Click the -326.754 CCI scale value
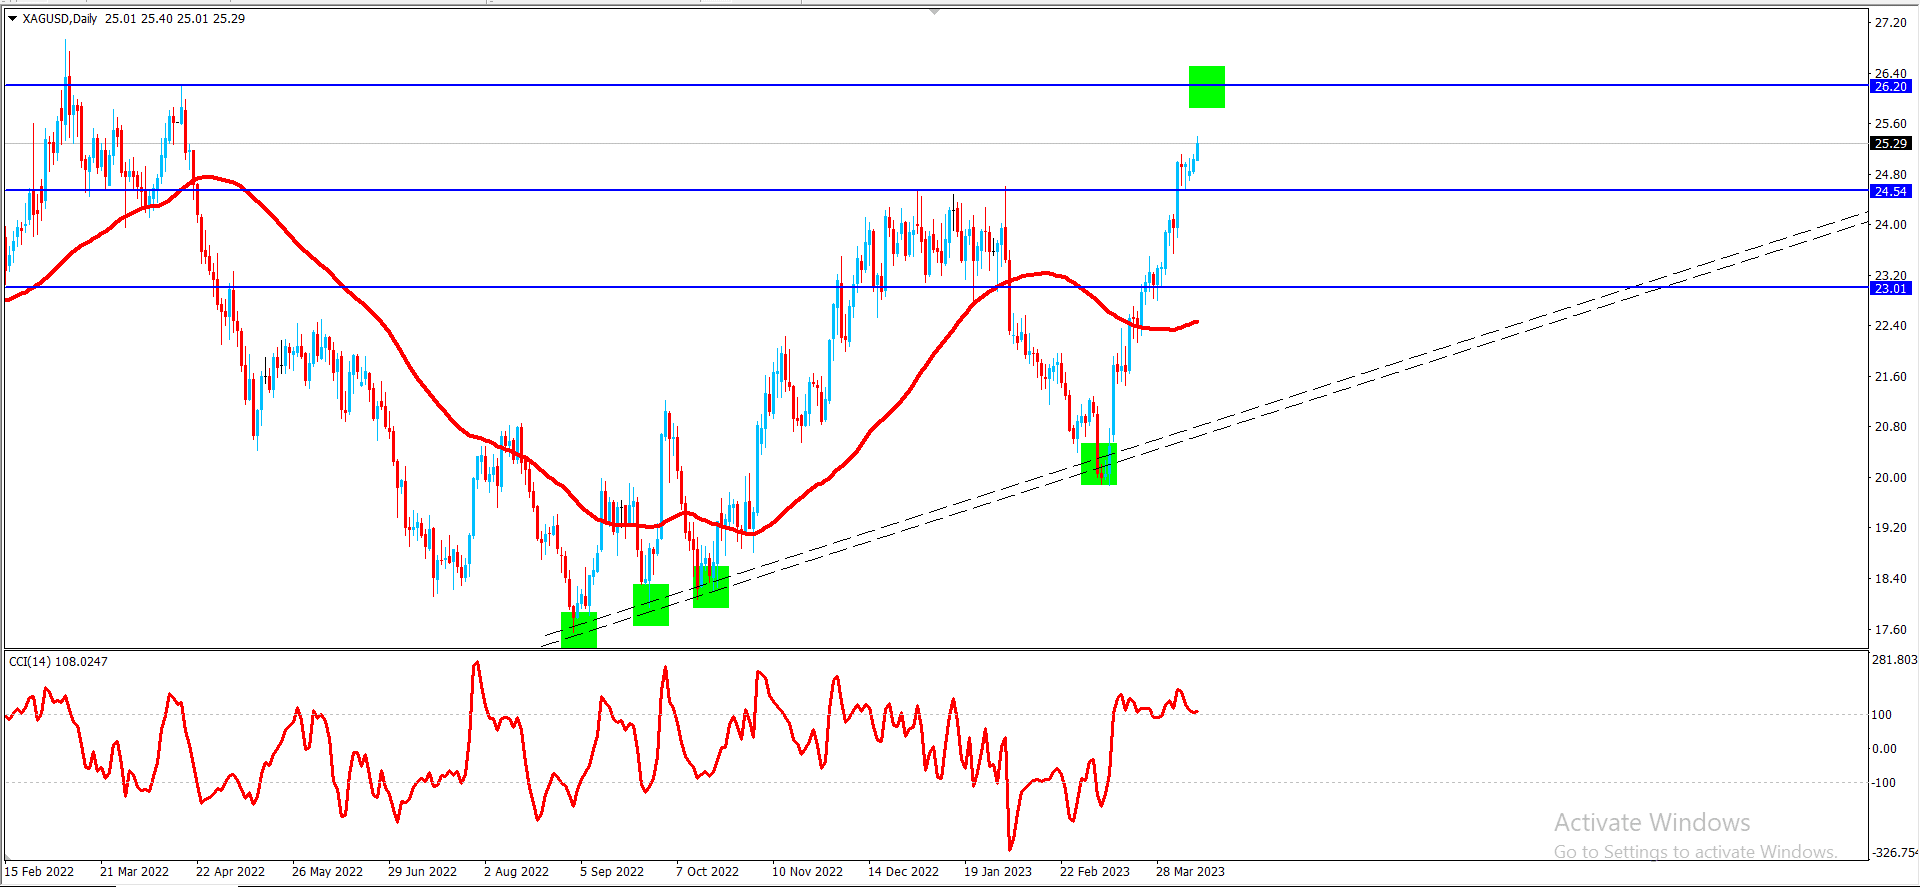This screenshot has width=1920, height=887. point(1895,853)
